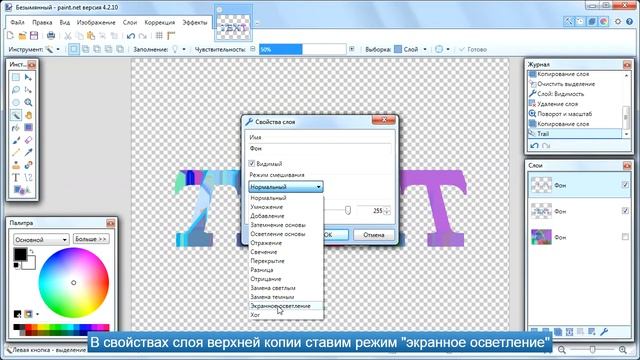Choose Умножение from blend list
The width and height of the screenshot is (640, 360).
click(286, 207)
